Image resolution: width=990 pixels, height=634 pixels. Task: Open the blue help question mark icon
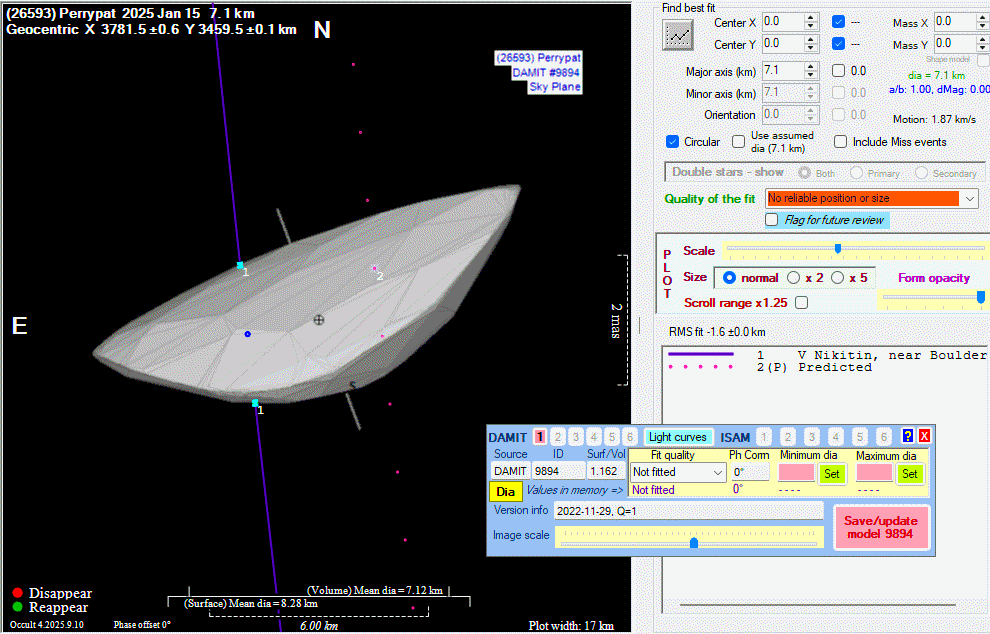click(908, 436)
